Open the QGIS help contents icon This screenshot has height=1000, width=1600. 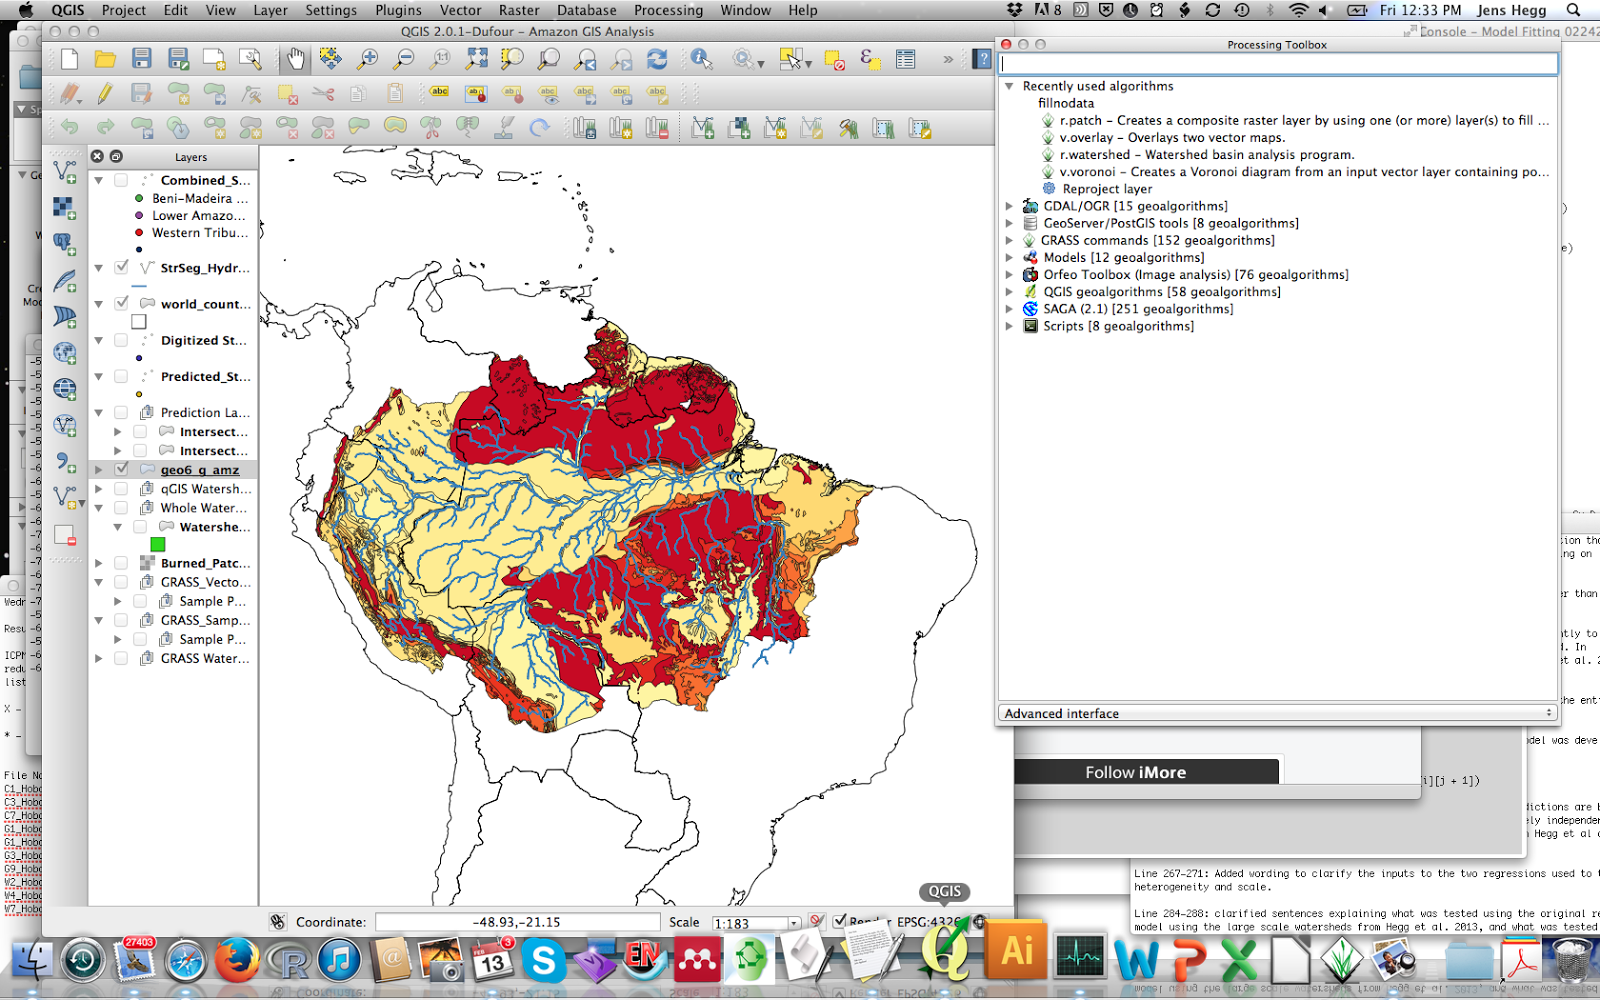point(983,59)
